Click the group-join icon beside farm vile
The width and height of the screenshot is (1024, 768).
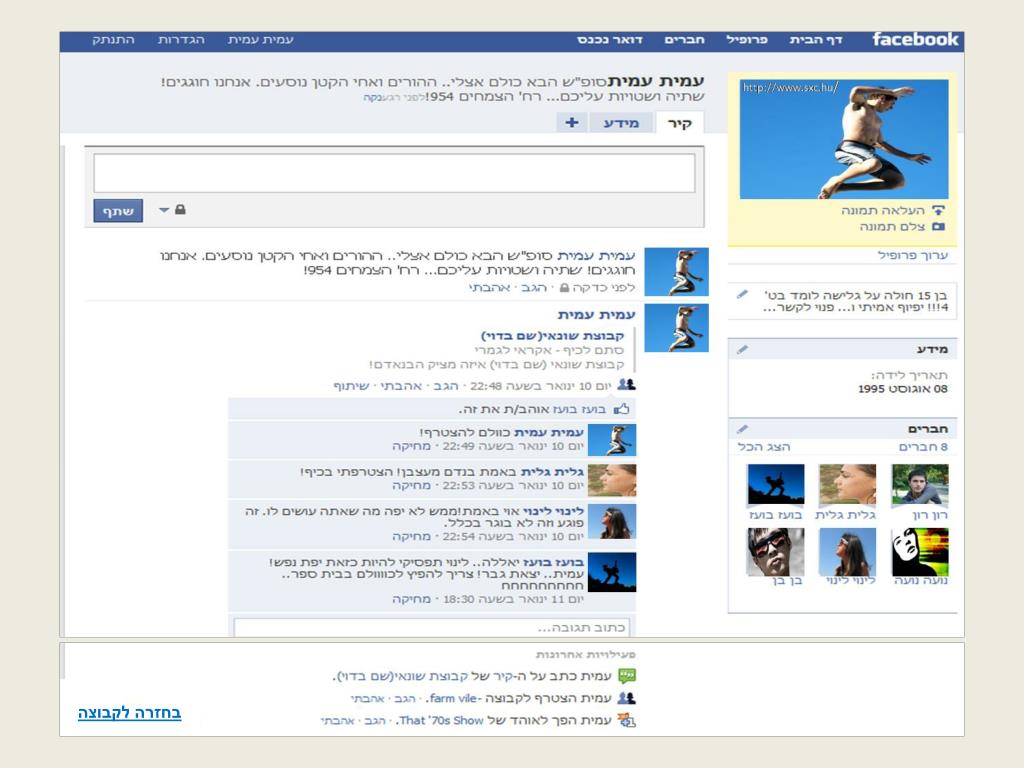627,698
